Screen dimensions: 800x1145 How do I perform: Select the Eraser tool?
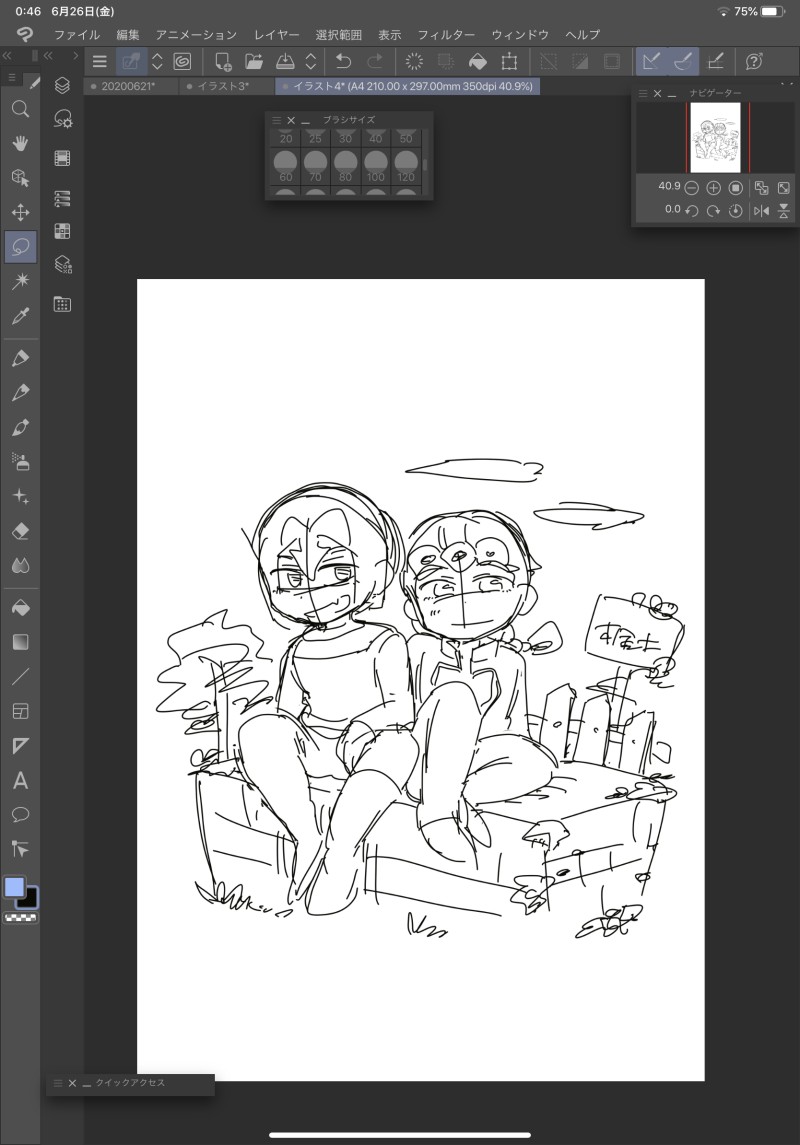pos(20,531)
